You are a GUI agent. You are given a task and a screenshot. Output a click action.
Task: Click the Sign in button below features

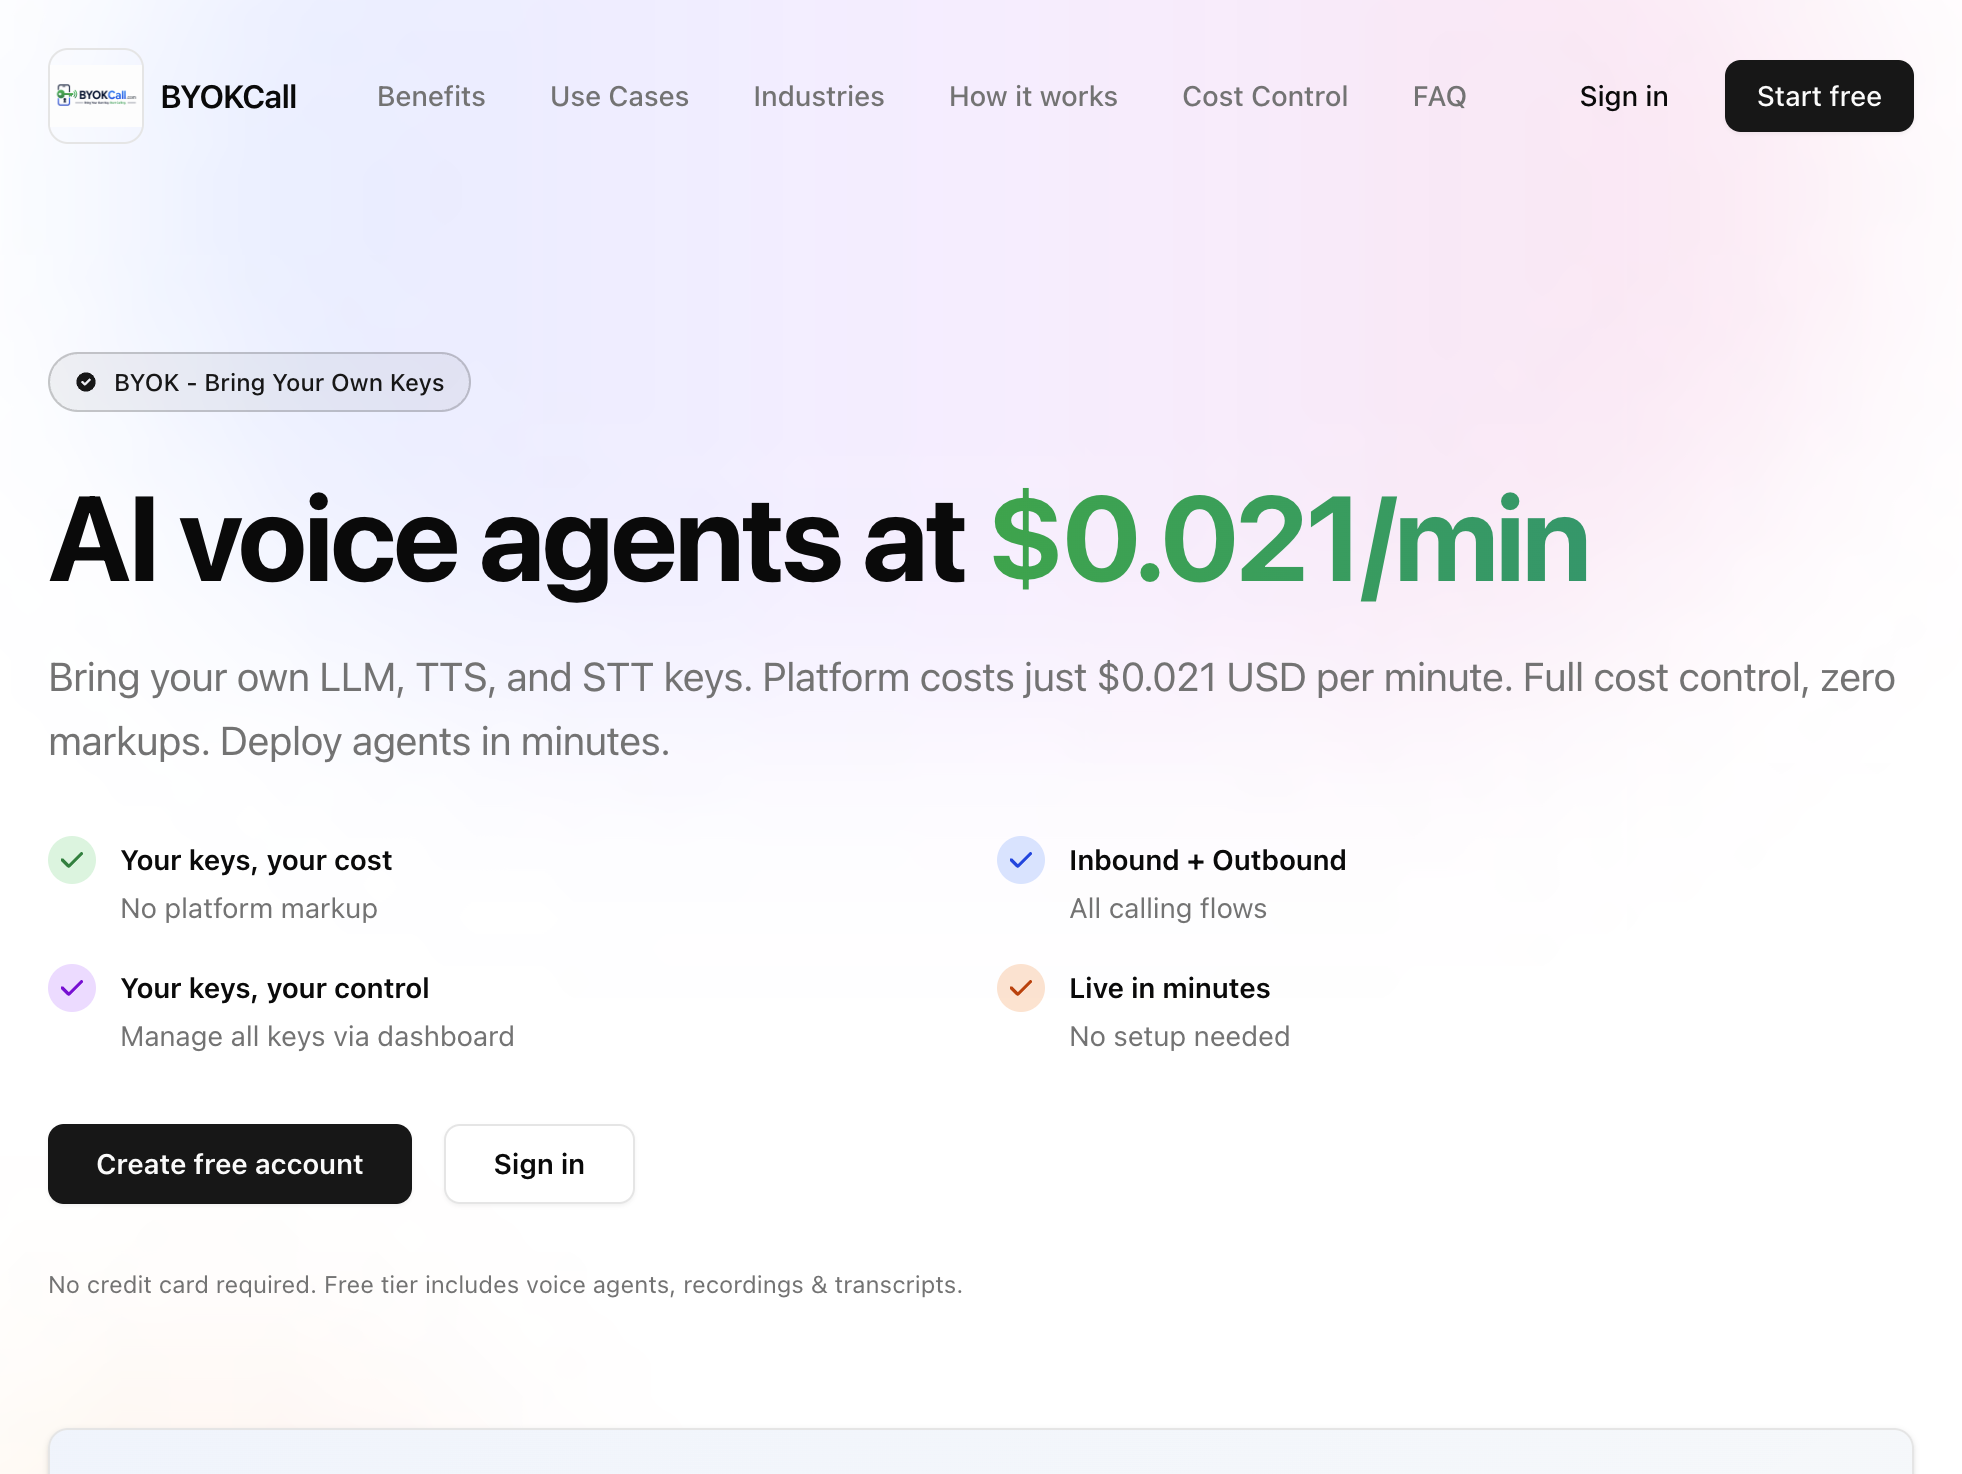click(x=539, y=1164)
